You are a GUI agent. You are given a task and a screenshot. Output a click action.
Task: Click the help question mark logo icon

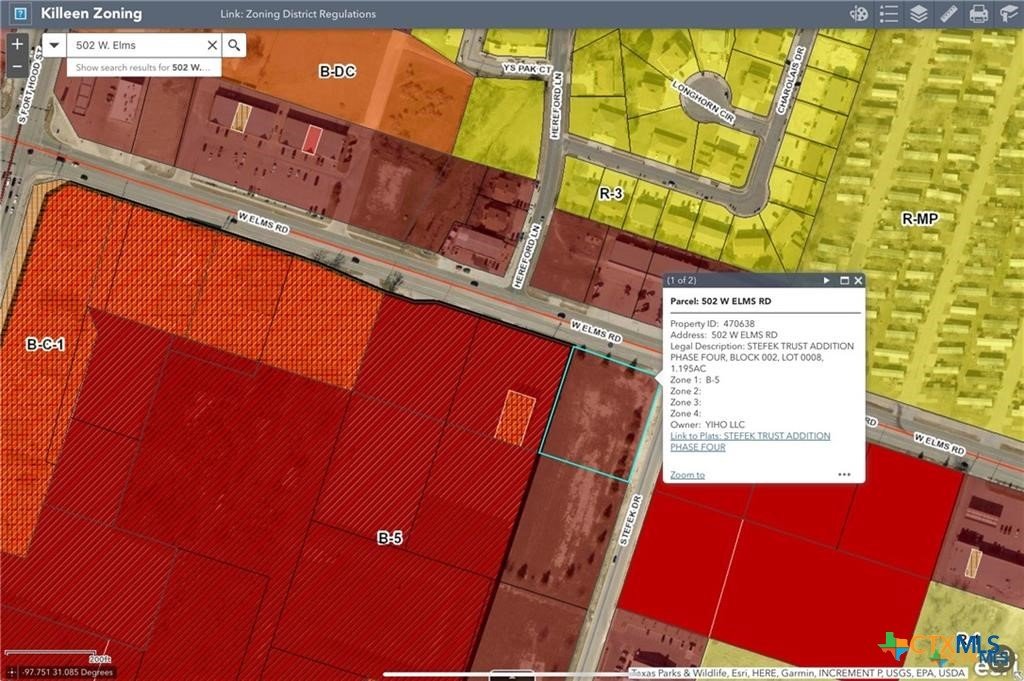point(20,14)
